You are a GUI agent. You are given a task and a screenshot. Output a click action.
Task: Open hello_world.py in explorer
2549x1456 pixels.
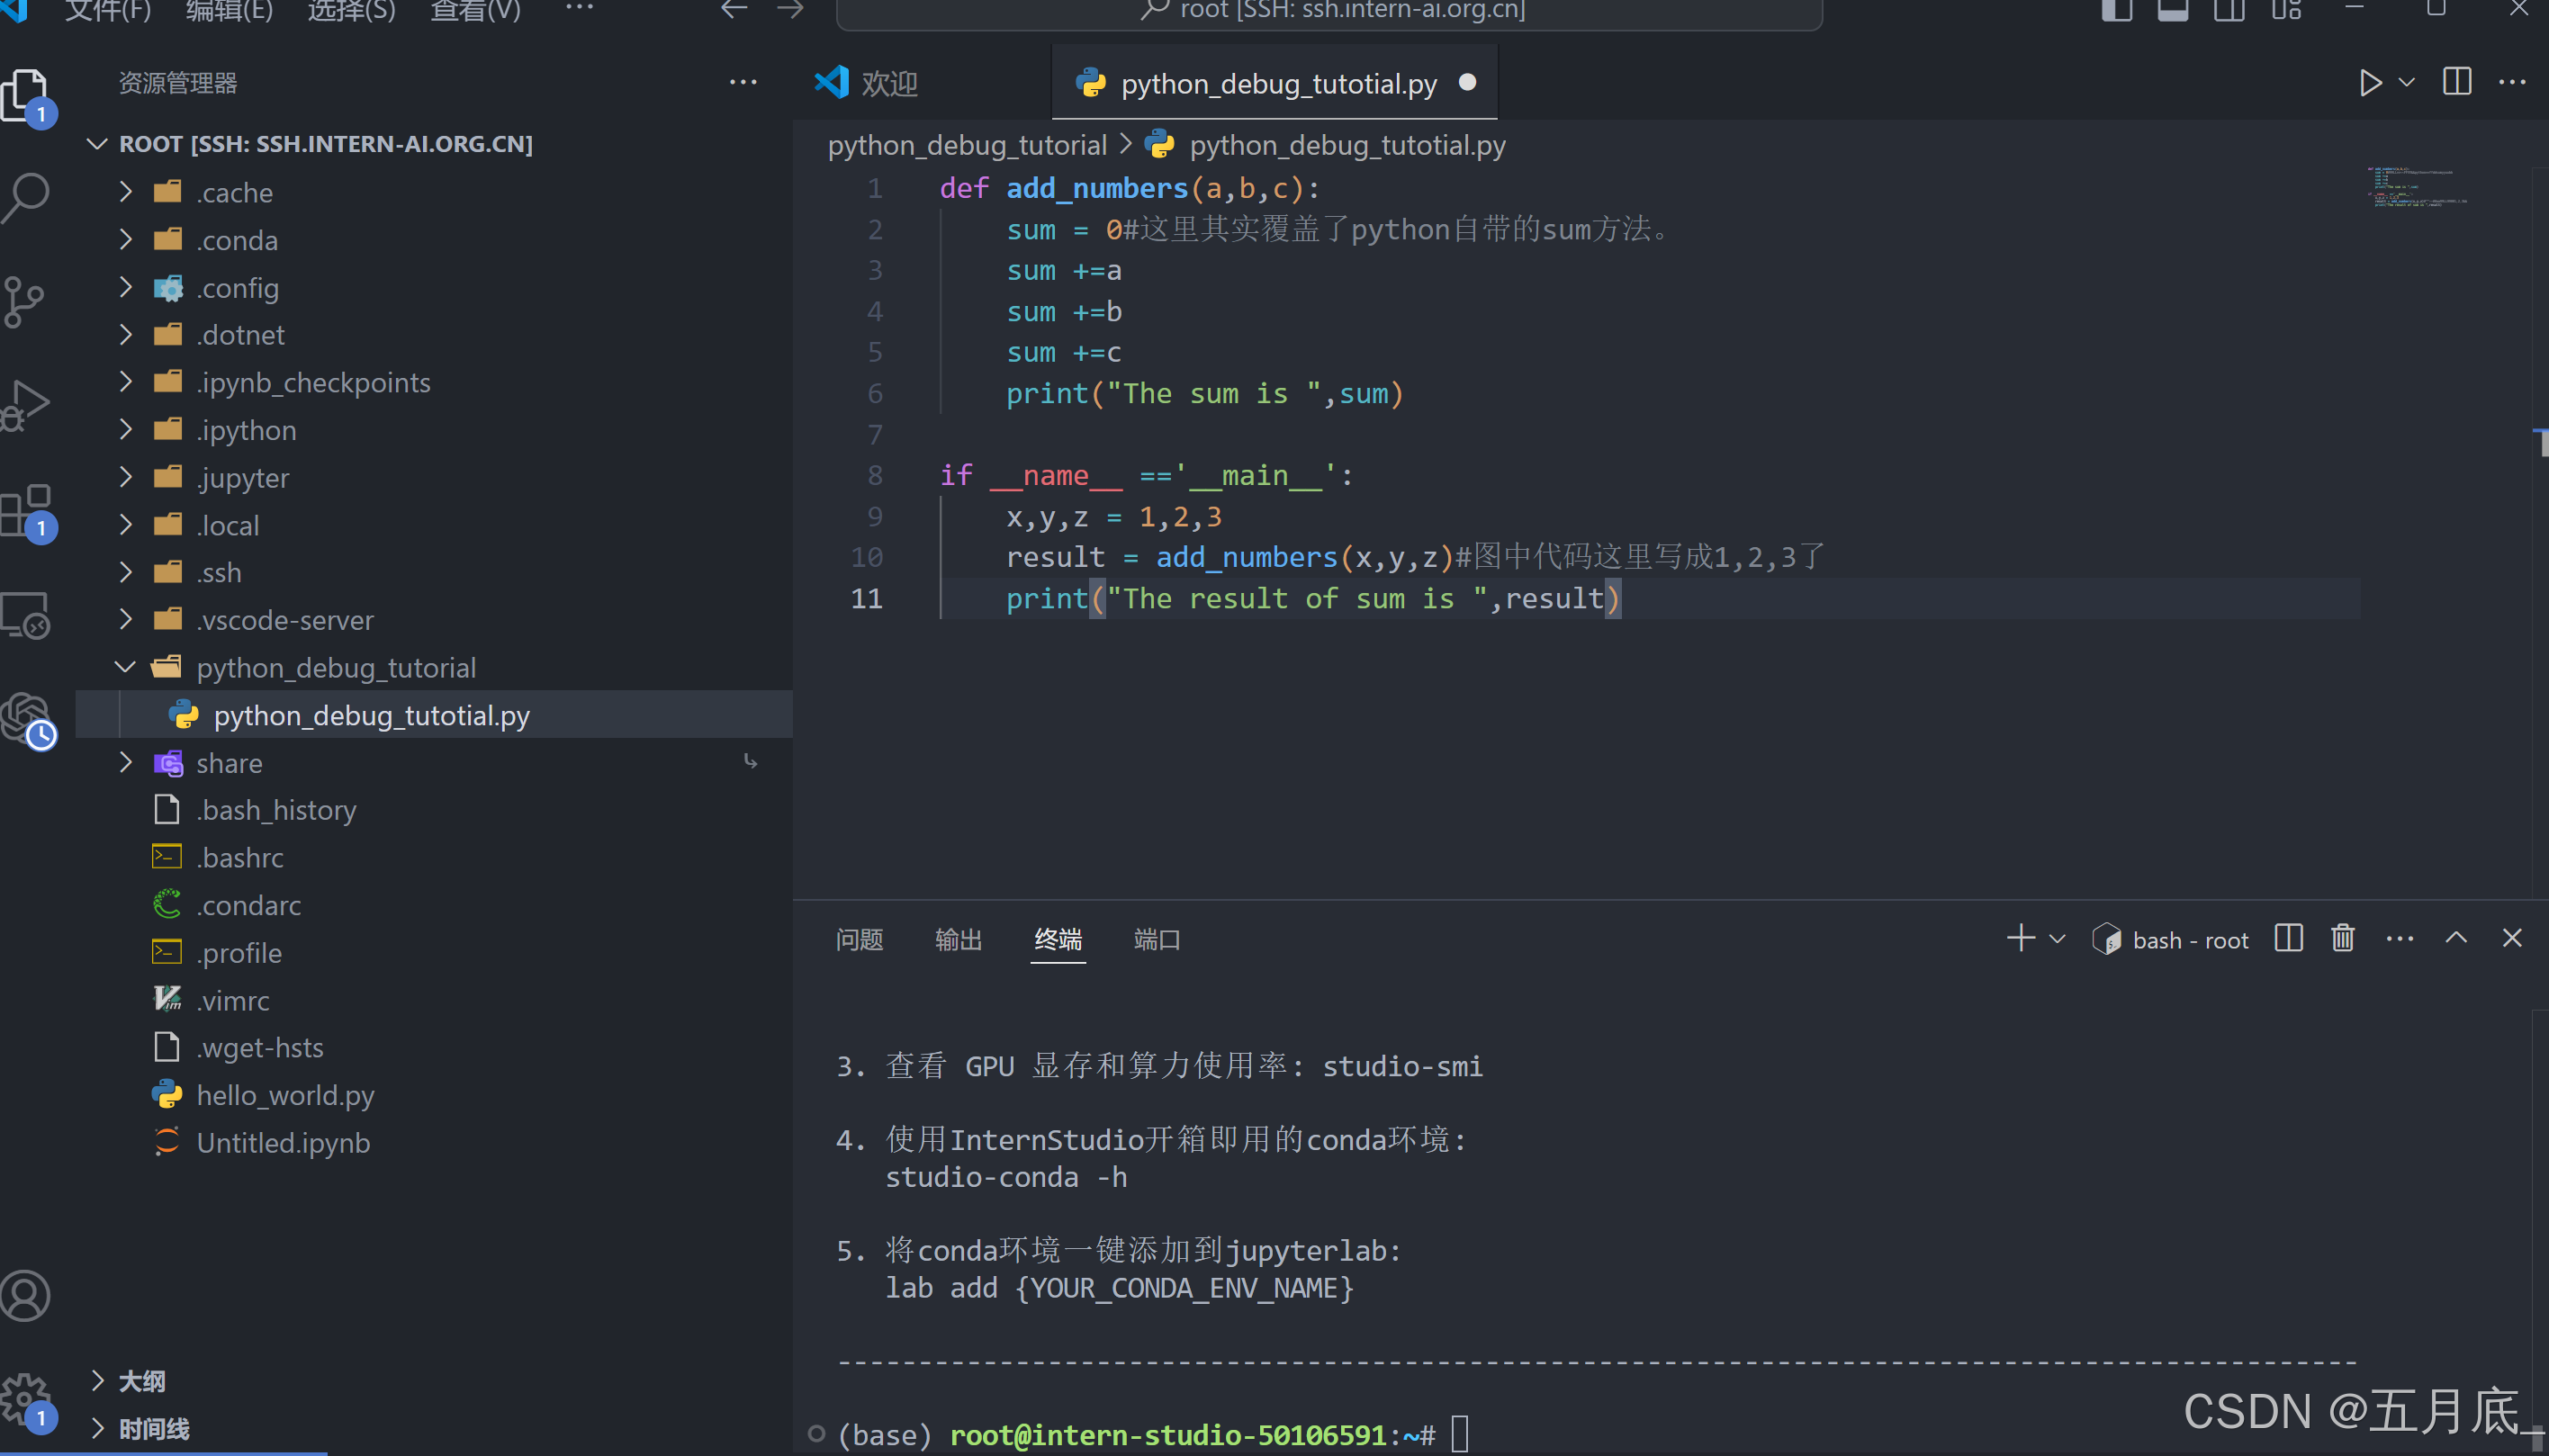(285, 1095)
